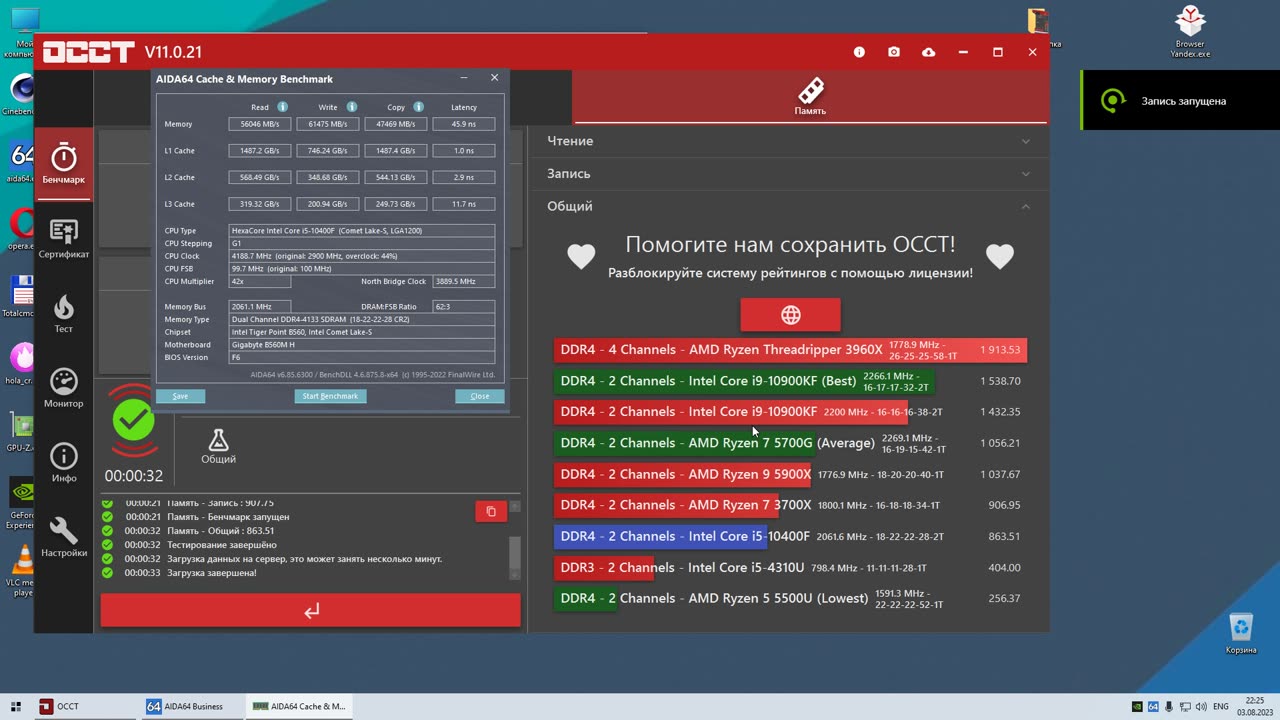Open Настройки wrench settings

point(64,537)
